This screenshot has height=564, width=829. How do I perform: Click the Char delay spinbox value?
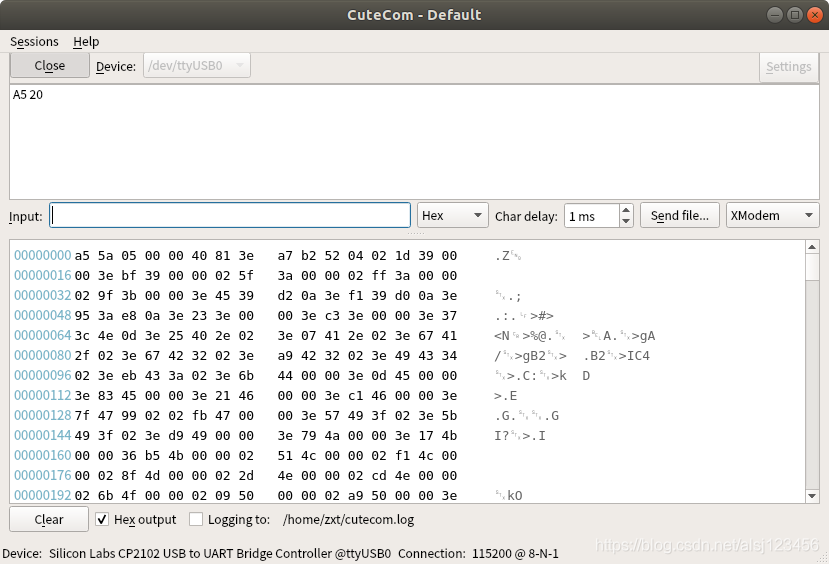coord(591,216)
